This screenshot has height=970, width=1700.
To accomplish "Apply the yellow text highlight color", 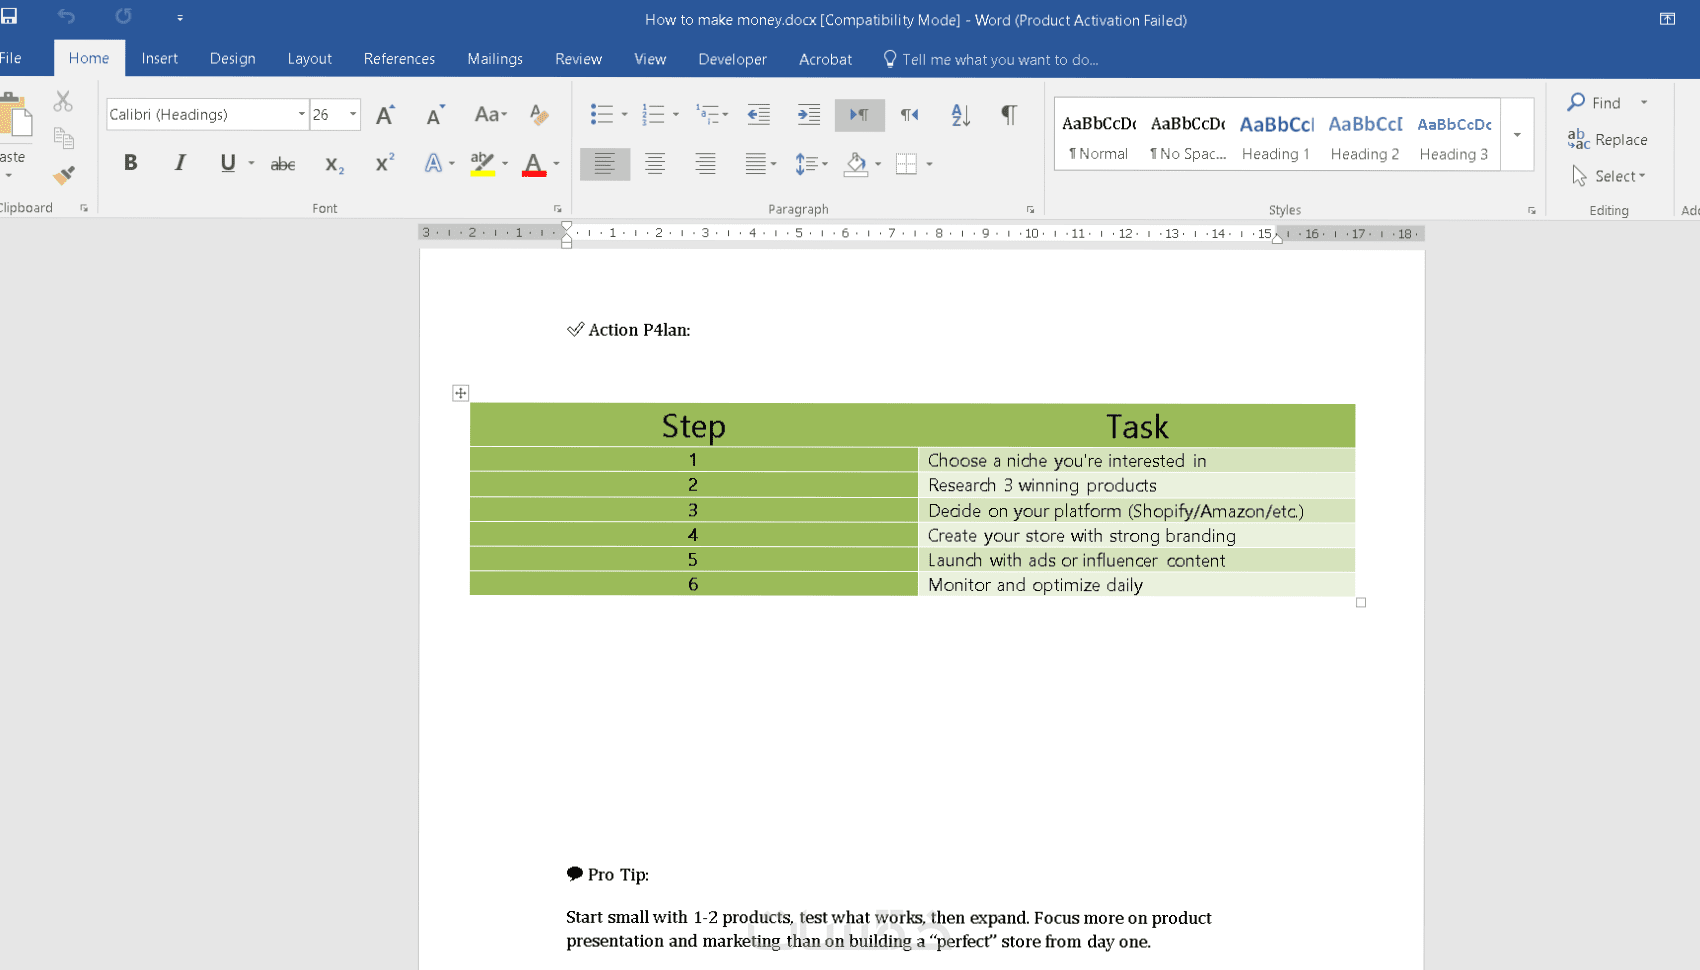I will 483,164.
